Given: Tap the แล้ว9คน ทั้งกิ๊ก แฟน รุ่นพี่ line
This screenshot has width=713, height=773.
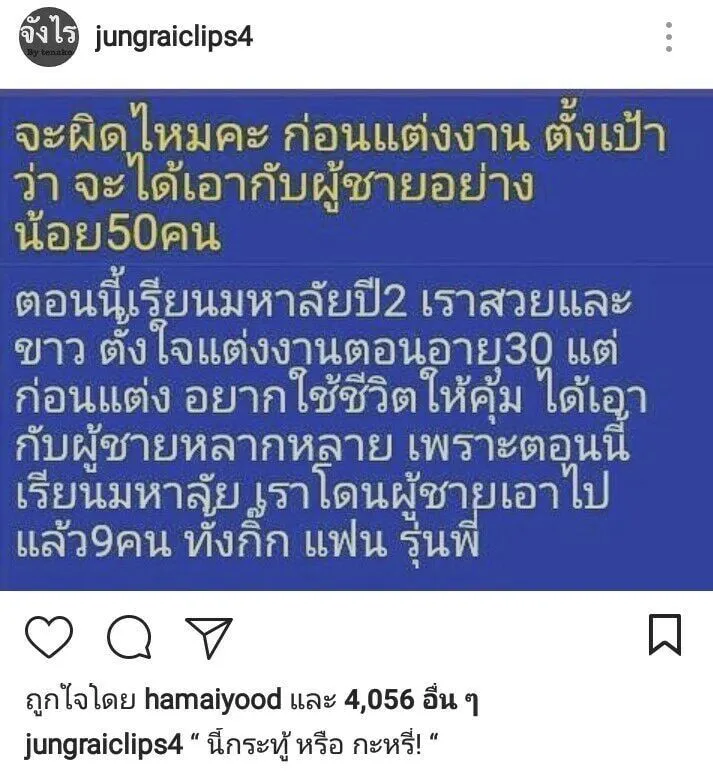Looking at the screenshot, I should click(248, 541).
